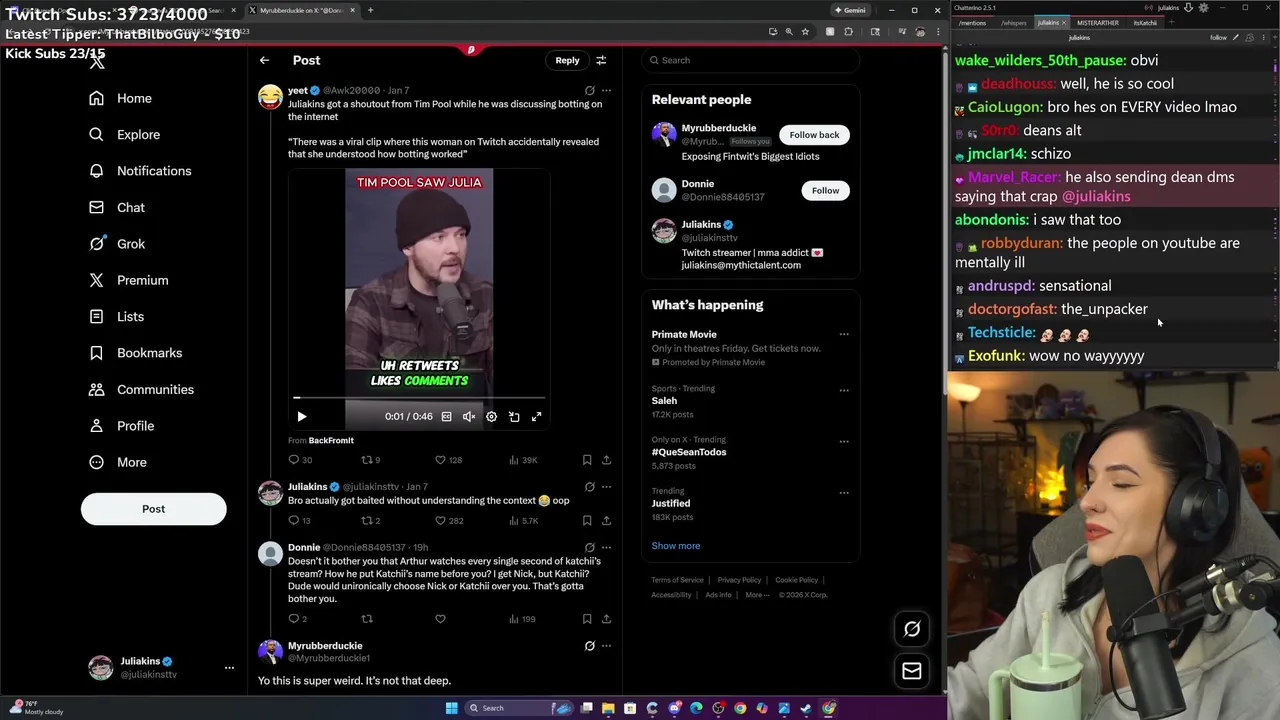Add a new Chatterino tab
This screenshot has height=720, width=1280.
pos(1171,22)
